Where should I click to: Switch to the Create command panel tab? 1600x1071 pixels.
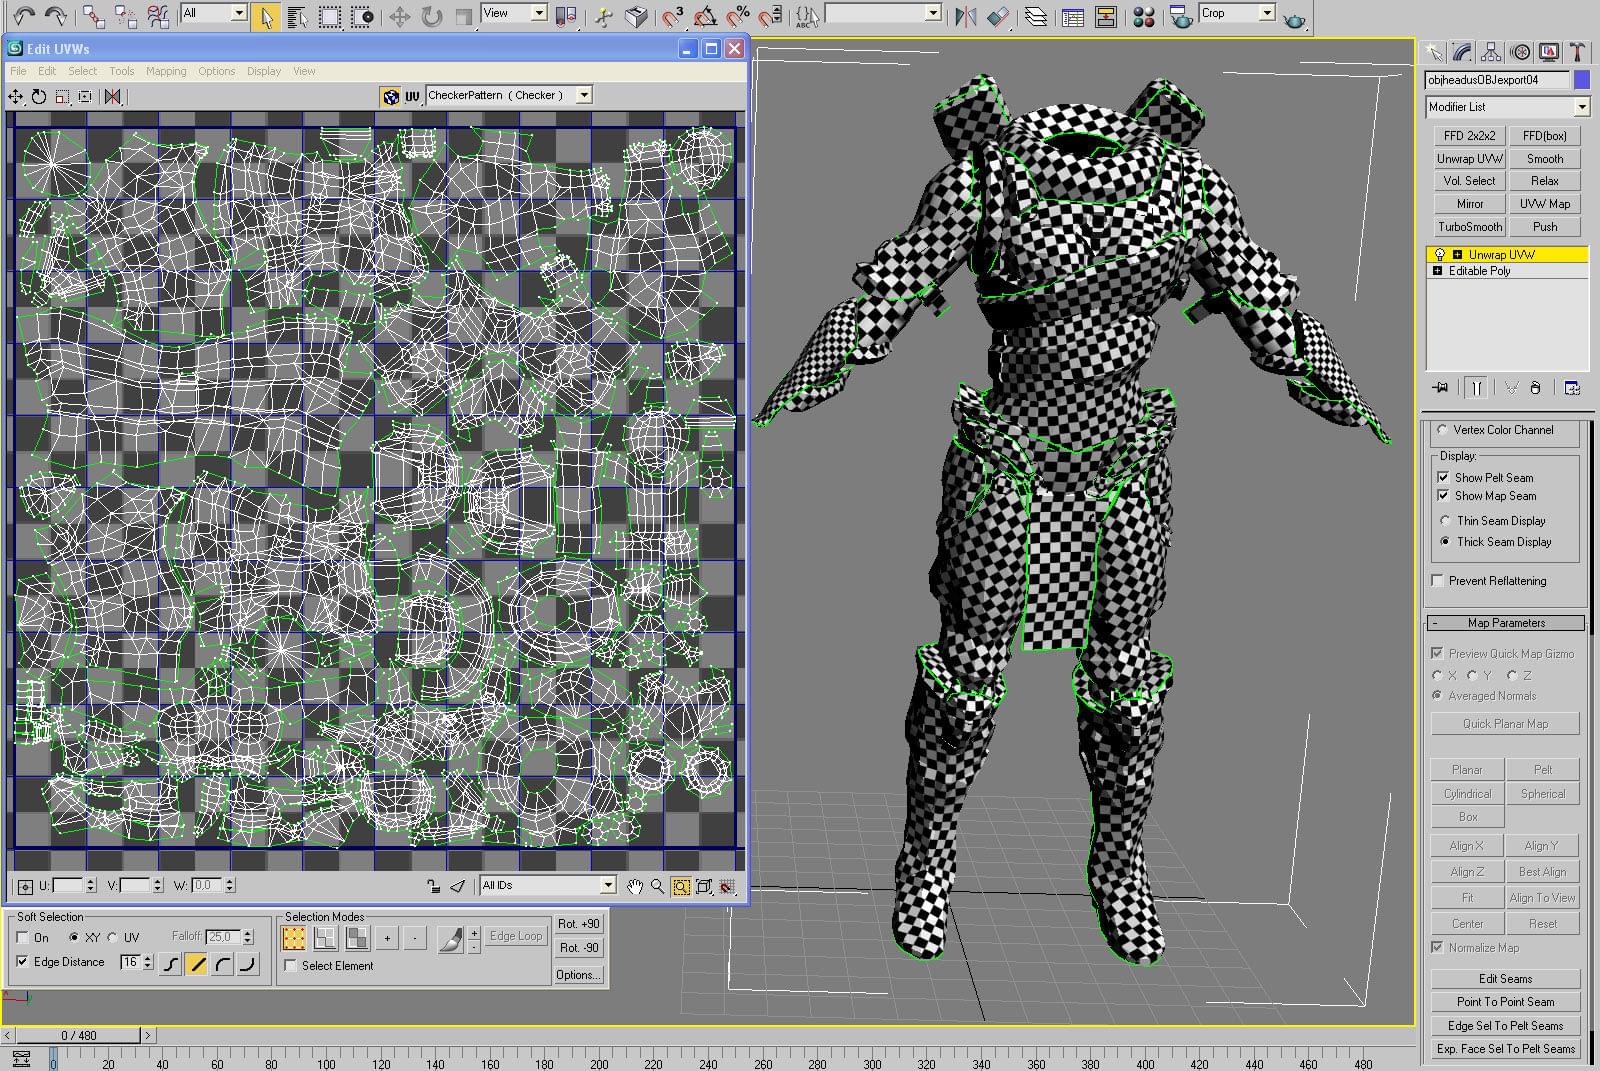[x=1434, y=52]
